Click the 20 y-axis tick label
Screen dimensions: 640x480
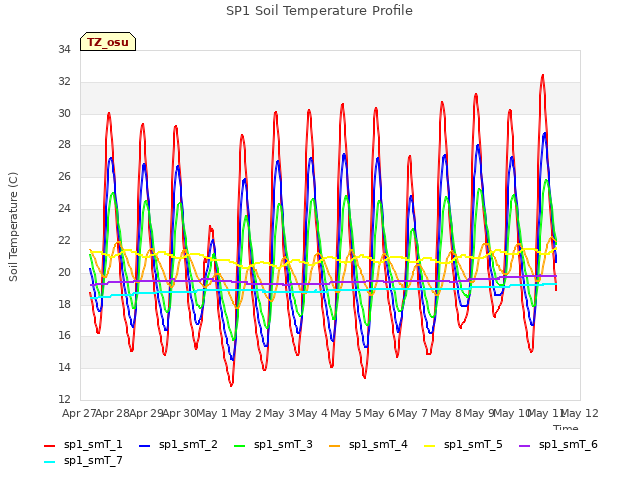(64, 272)
